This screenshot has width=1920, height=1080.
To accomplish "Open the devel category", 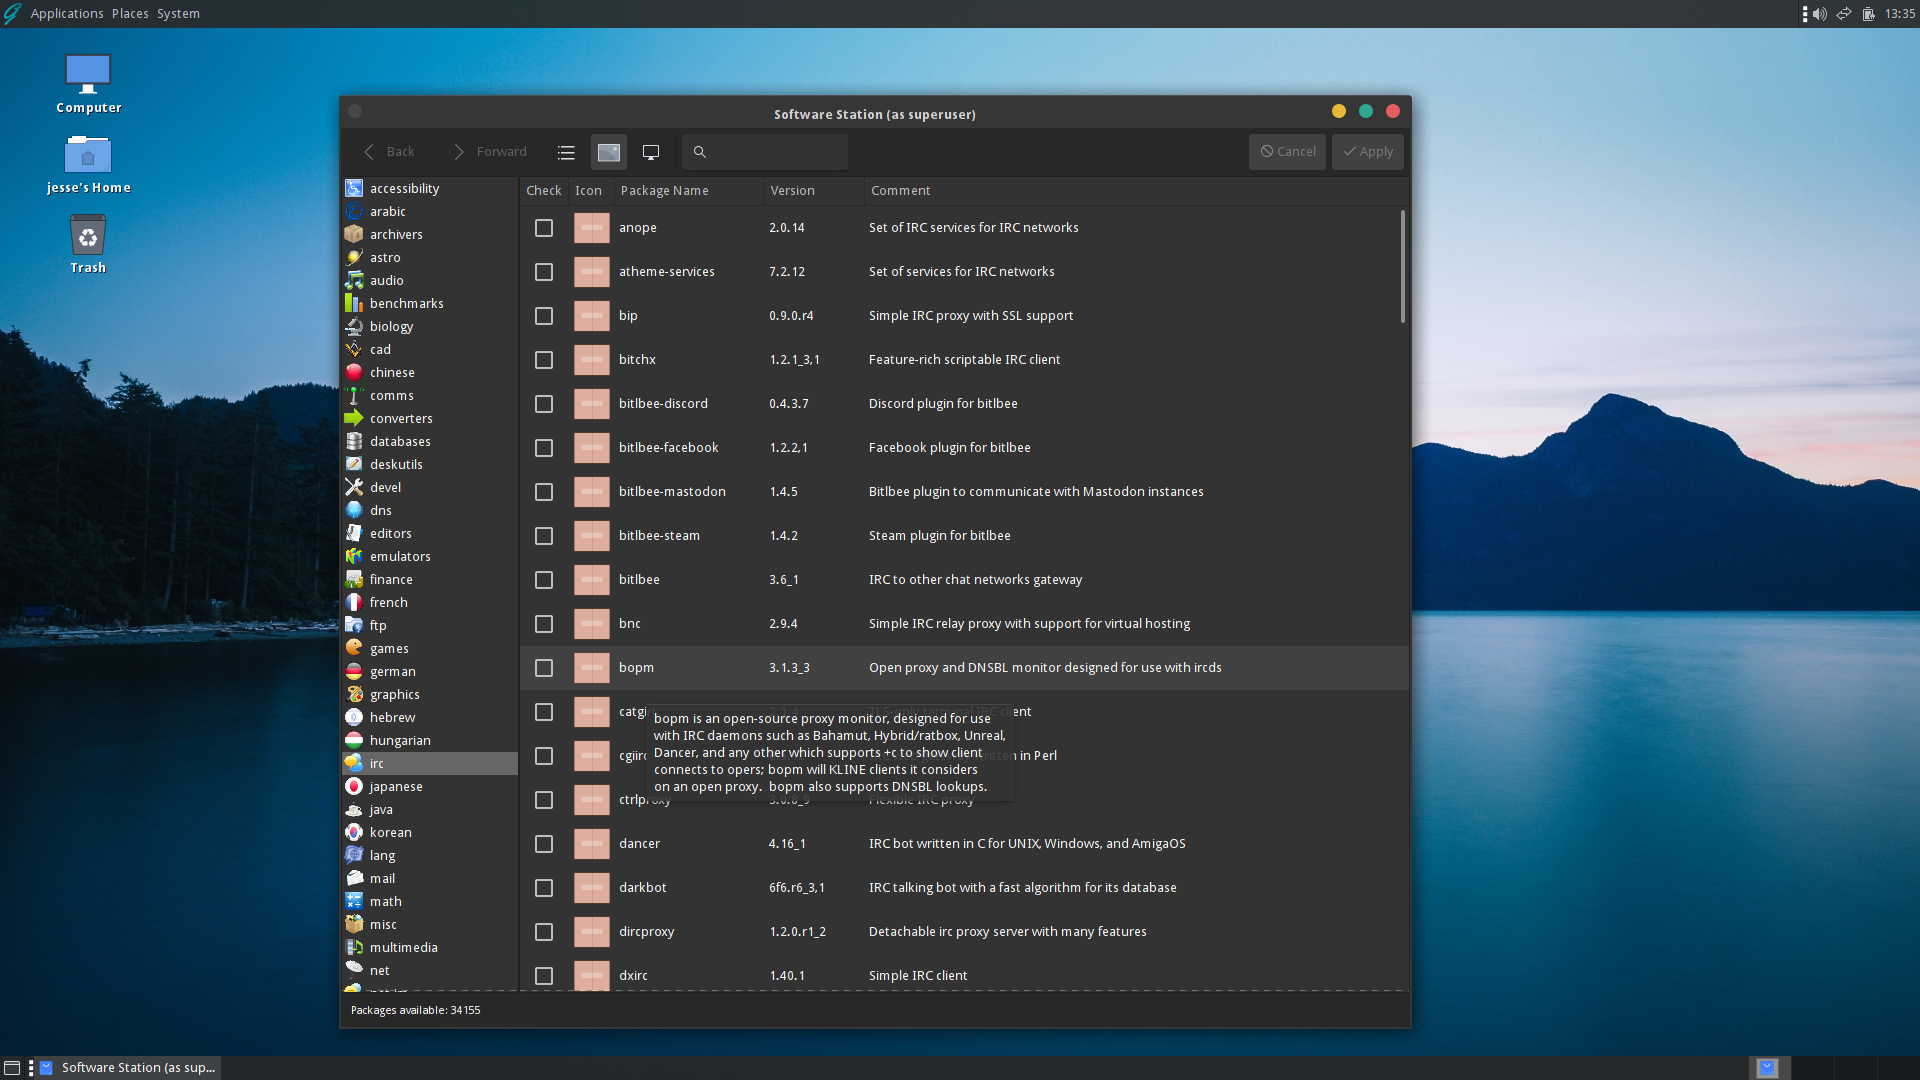I will point(430,487).
